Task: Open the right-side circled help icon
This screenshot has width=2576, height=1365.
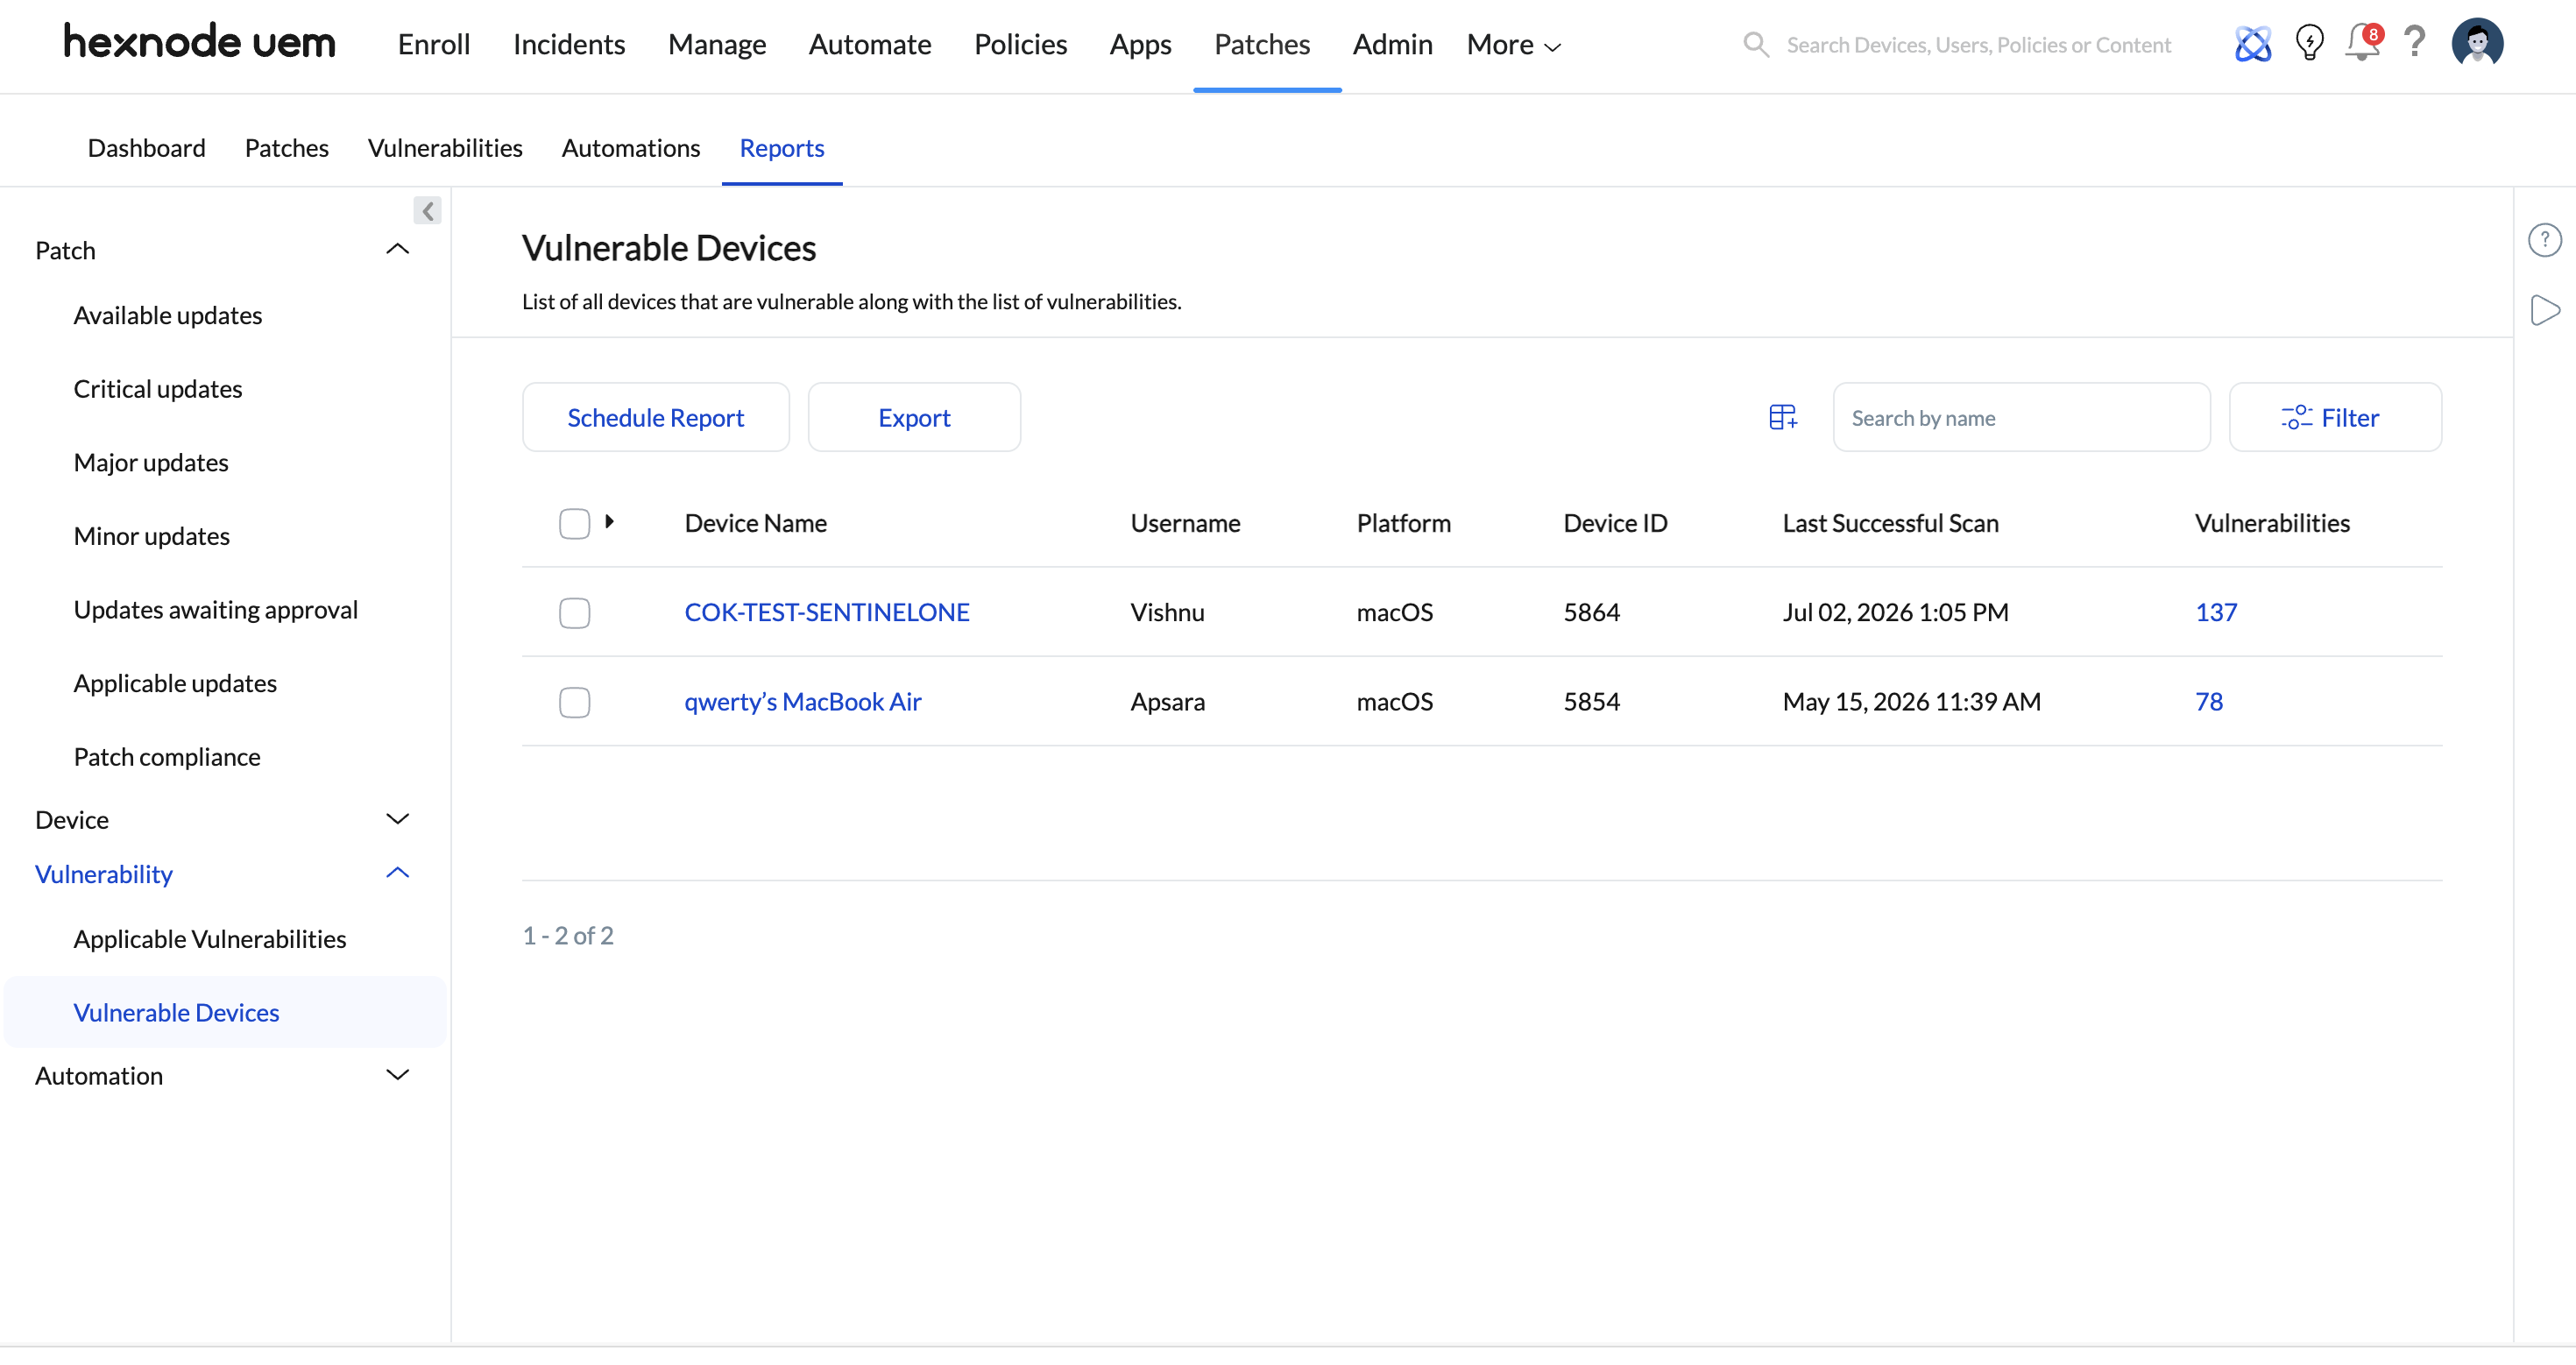Action: point(2544,240)
